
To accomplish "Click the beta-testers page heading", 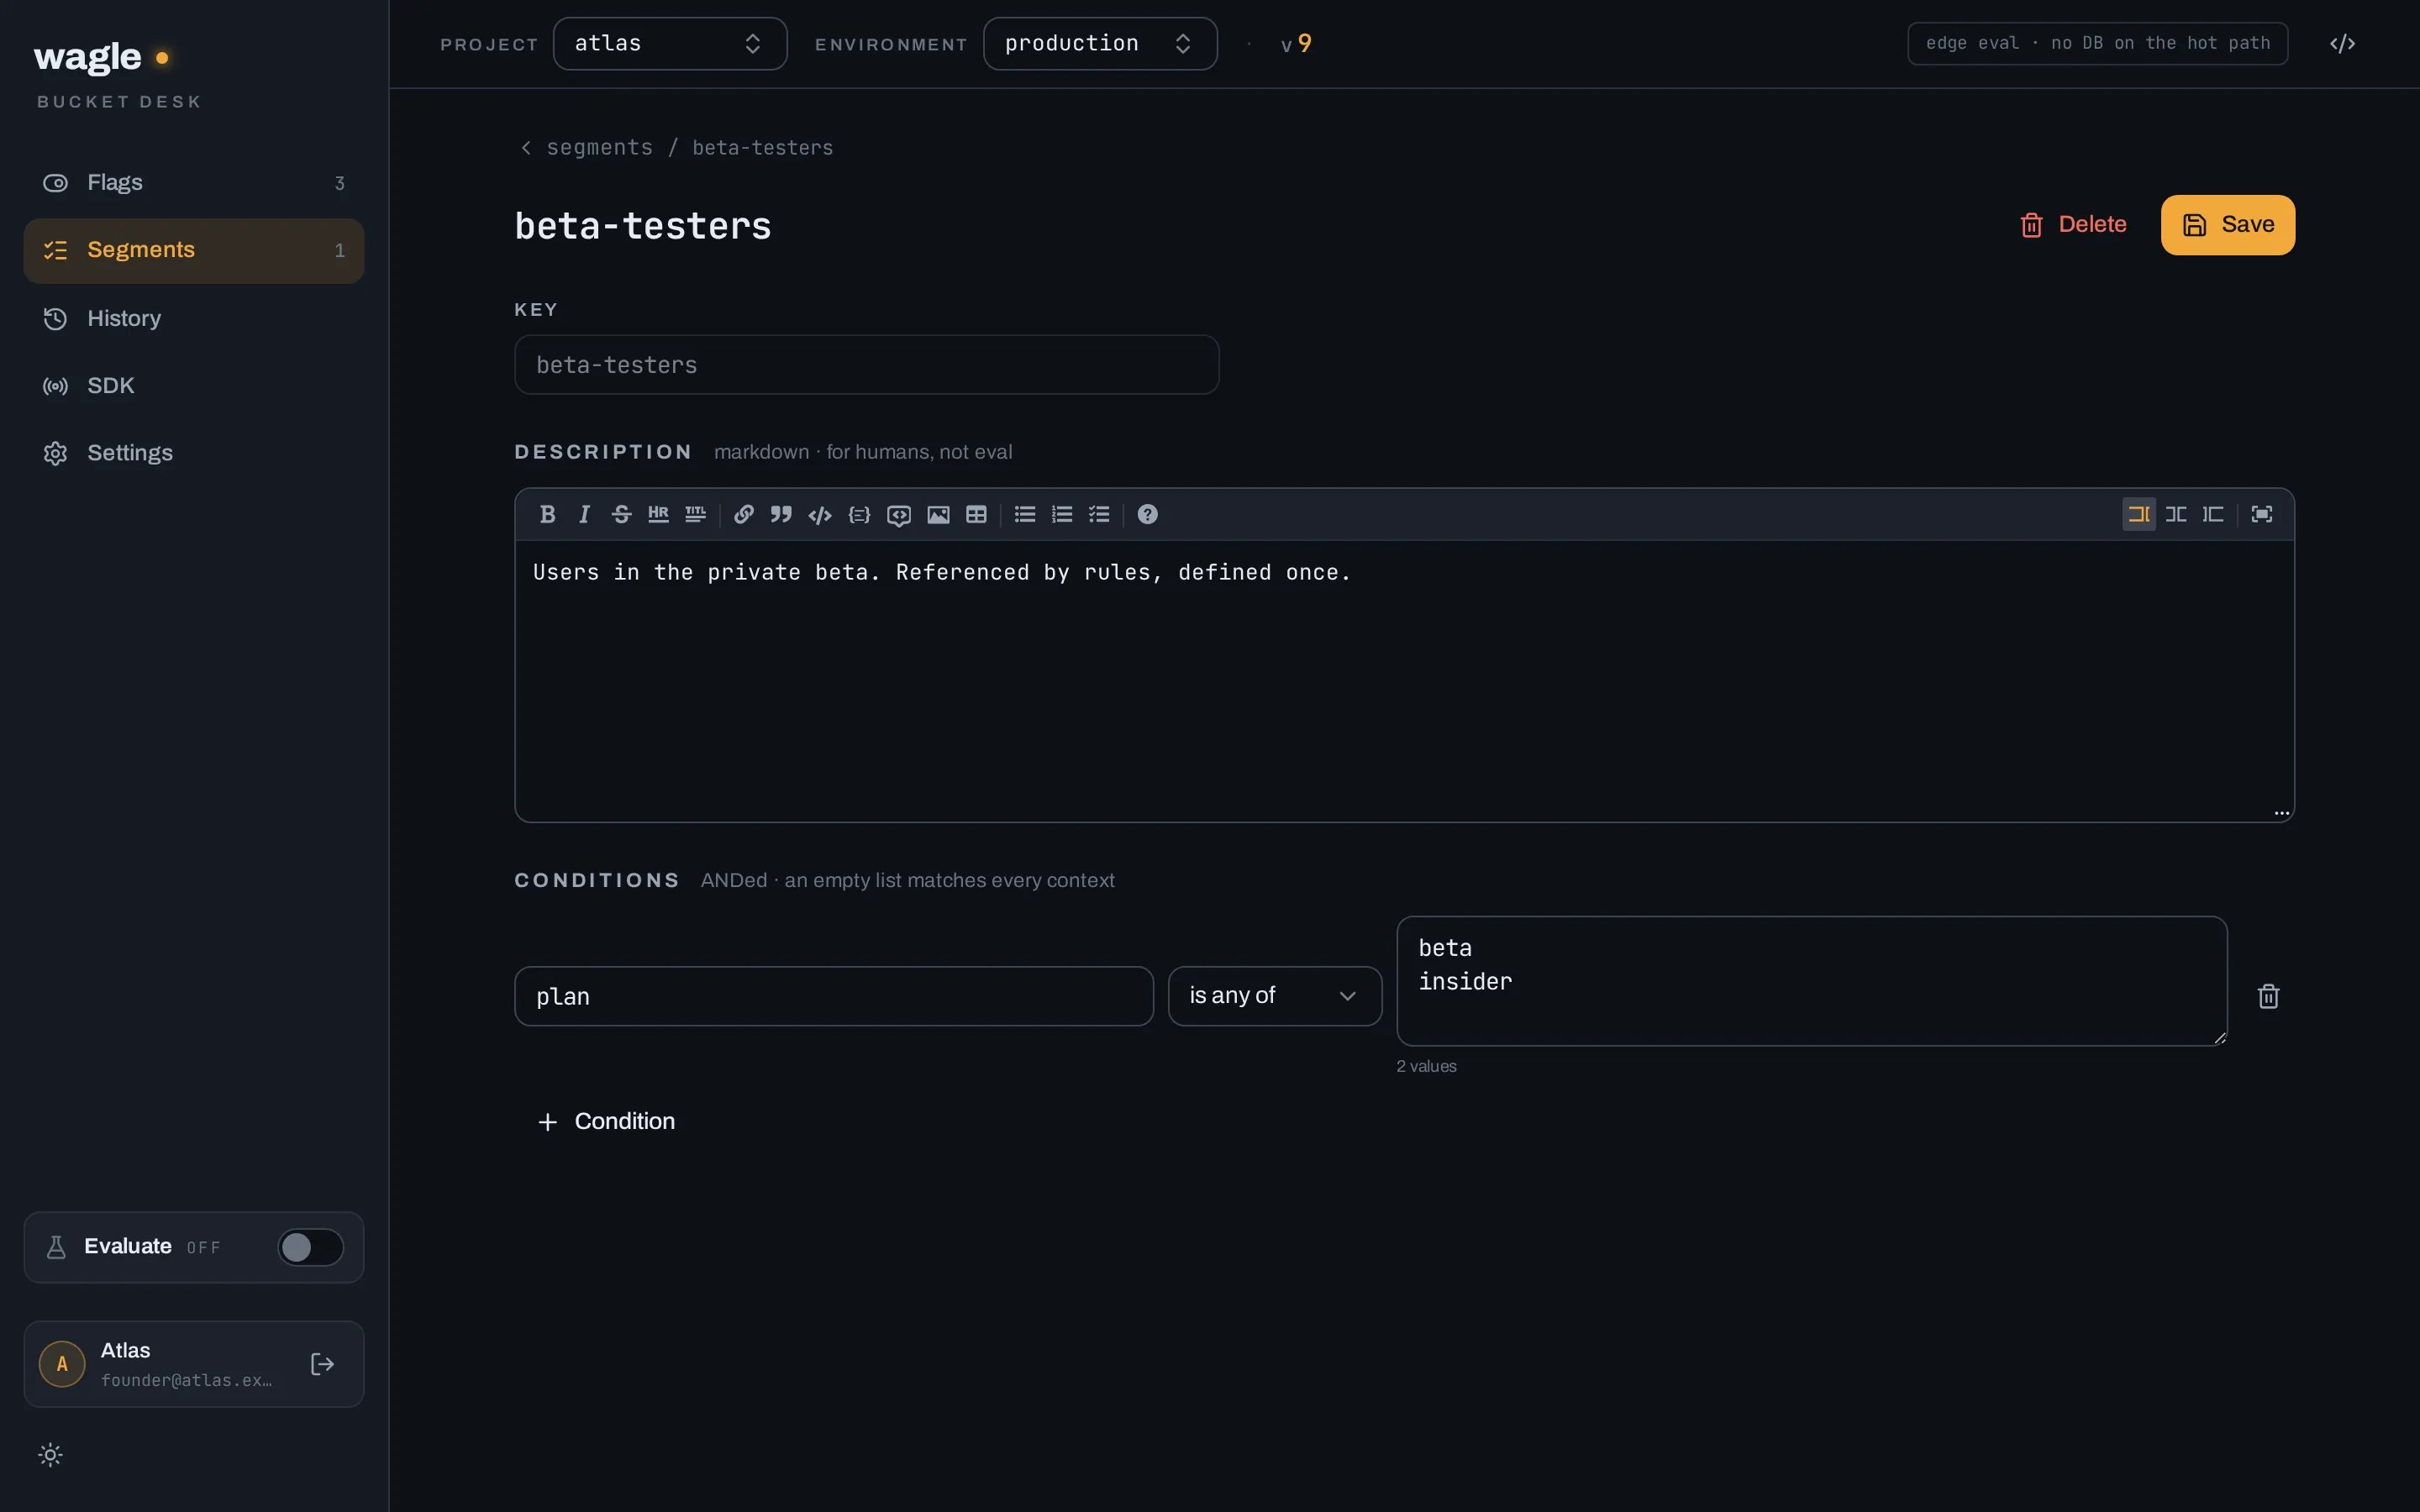I will point(643,226).
